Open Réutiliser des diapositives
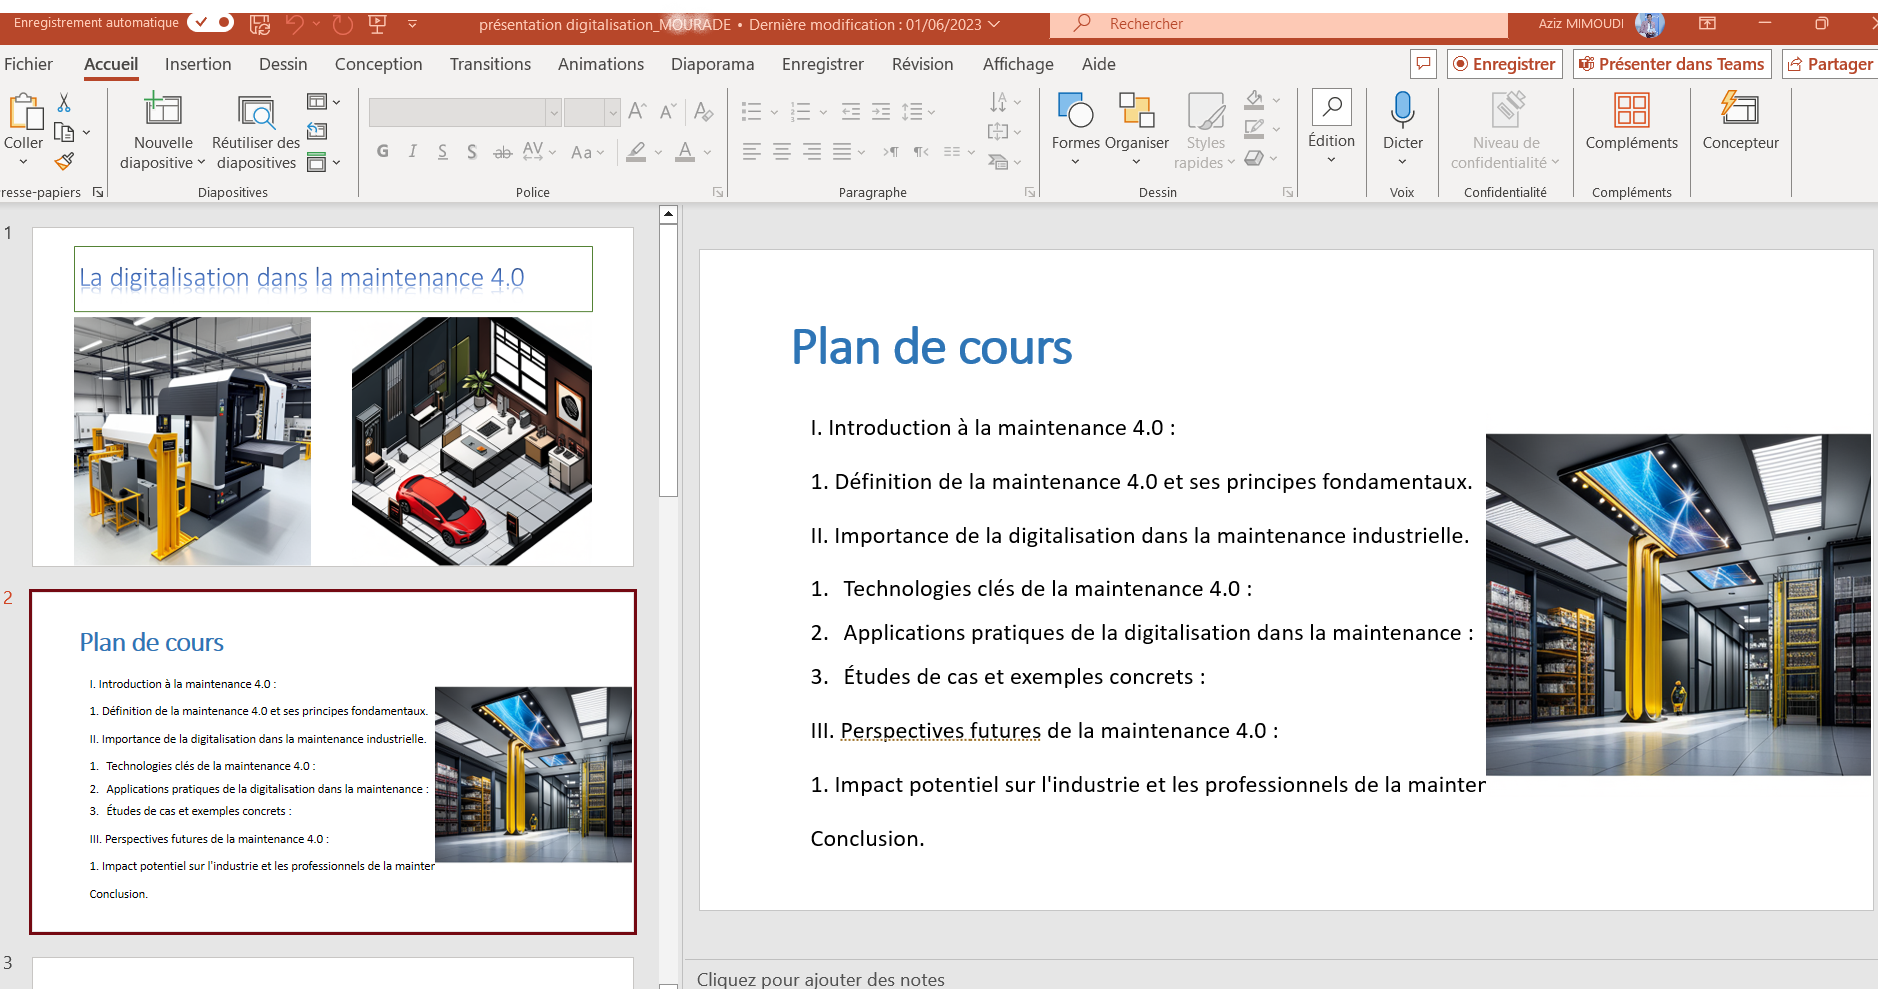The height and width of the screenshot is (989, 1878). point(256,112)
